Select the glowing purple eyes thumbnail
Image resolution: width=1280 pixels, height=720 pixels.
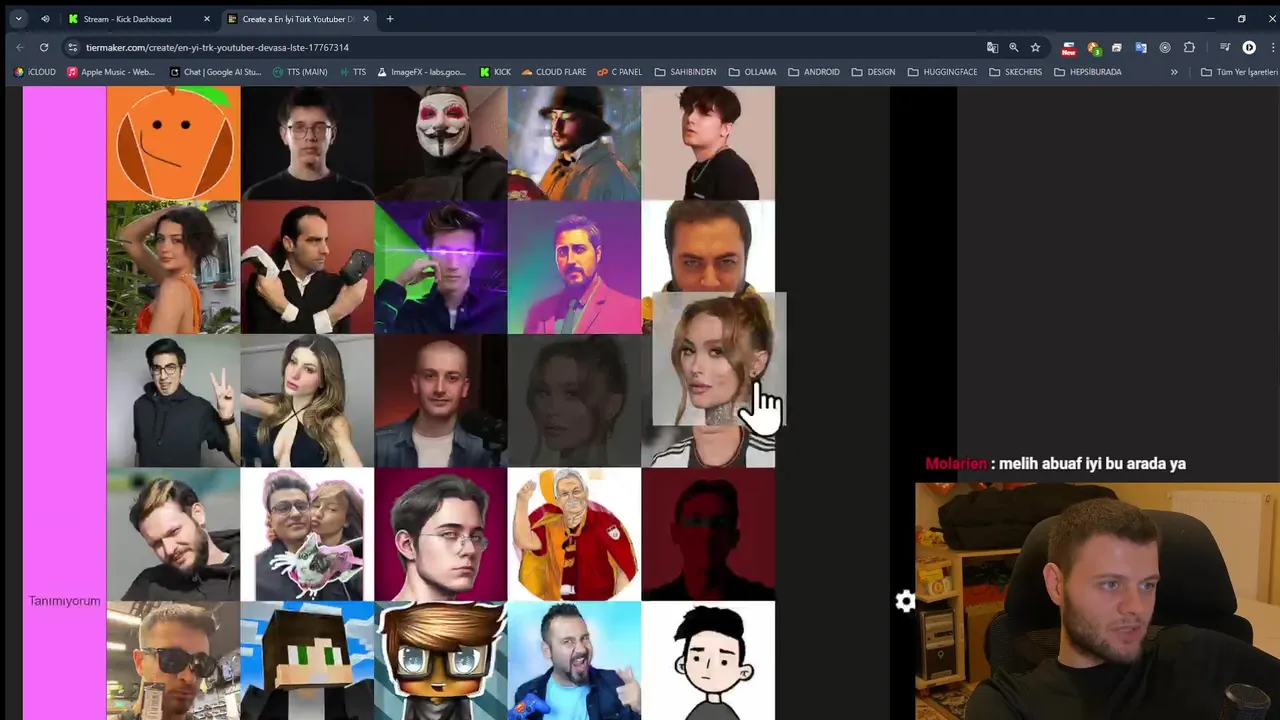[441, 267]
